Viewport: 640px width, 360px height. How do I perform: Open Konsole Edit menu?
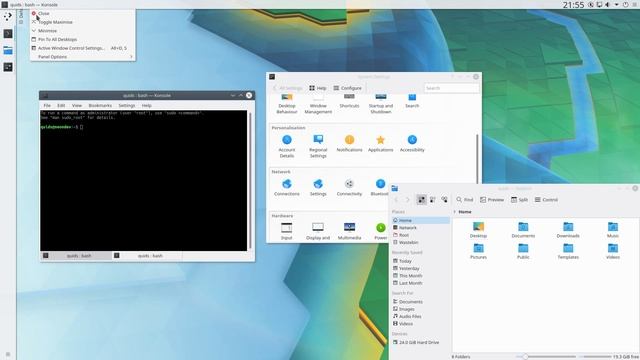(61, 105)
